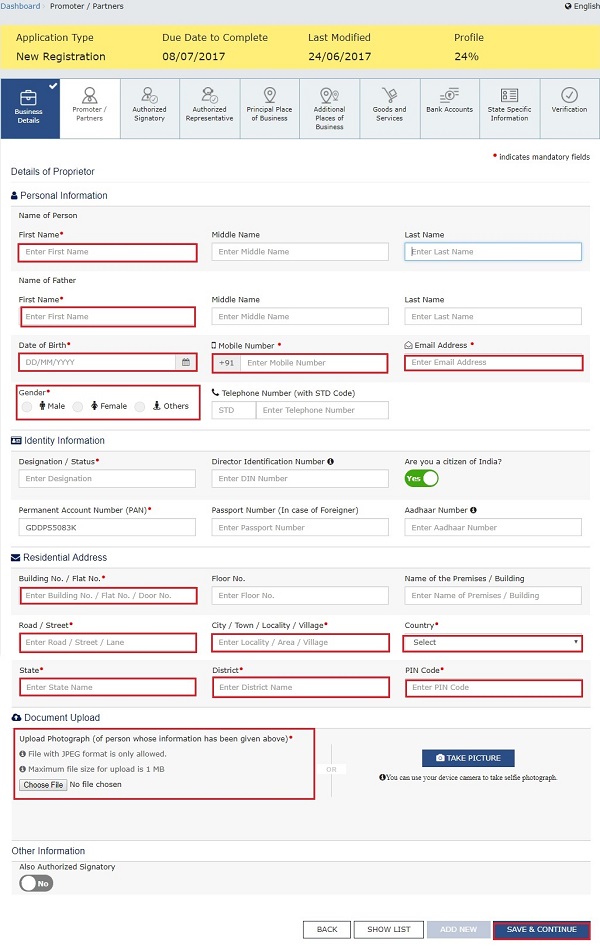
Task: Click the Principal Place of Business pin icon
Action: pyautogui.click(x=269, y=95)
